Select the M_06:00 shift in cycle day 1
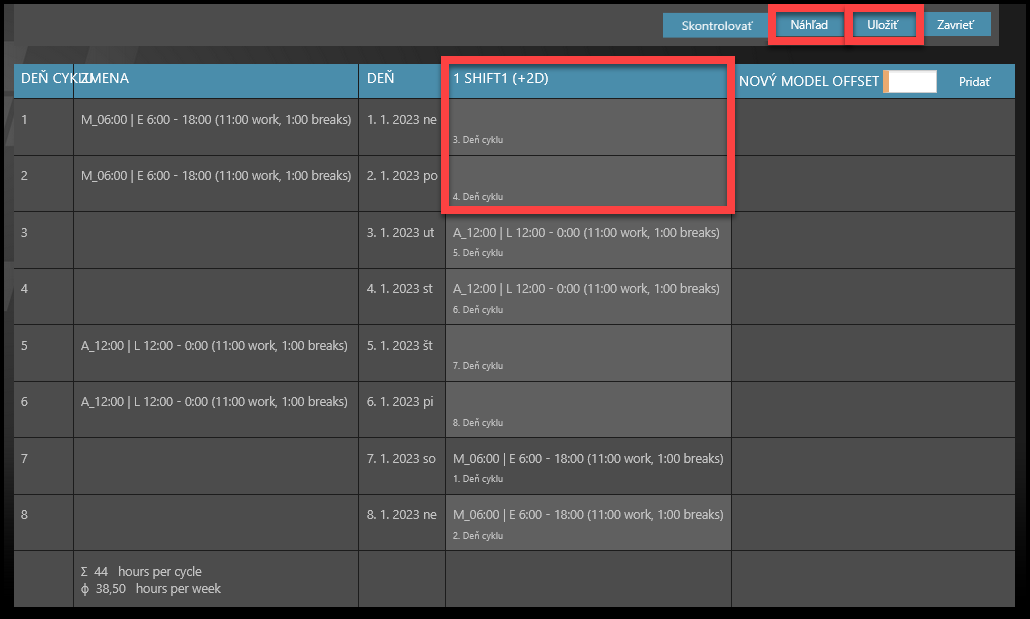The height and width of the screenshot is (619, 1030). (215, 120)
